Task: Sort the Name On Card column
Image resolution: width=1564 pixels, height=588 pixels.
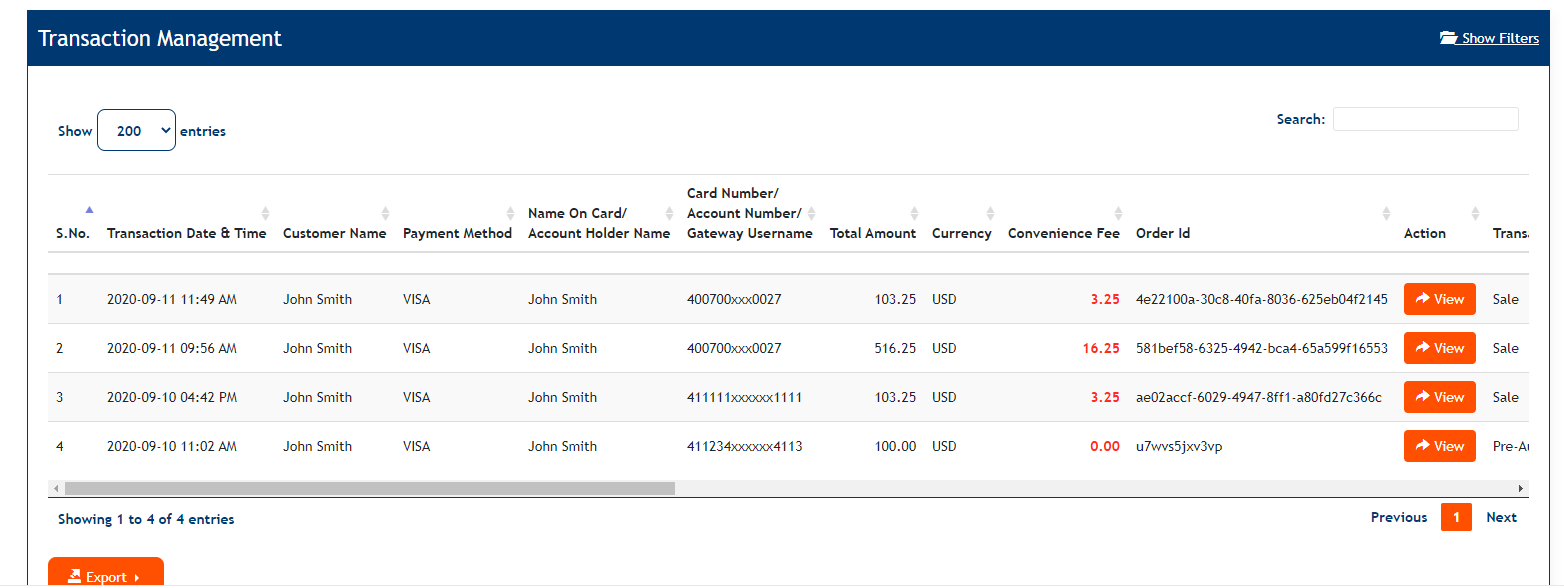Action: (669, 213)
